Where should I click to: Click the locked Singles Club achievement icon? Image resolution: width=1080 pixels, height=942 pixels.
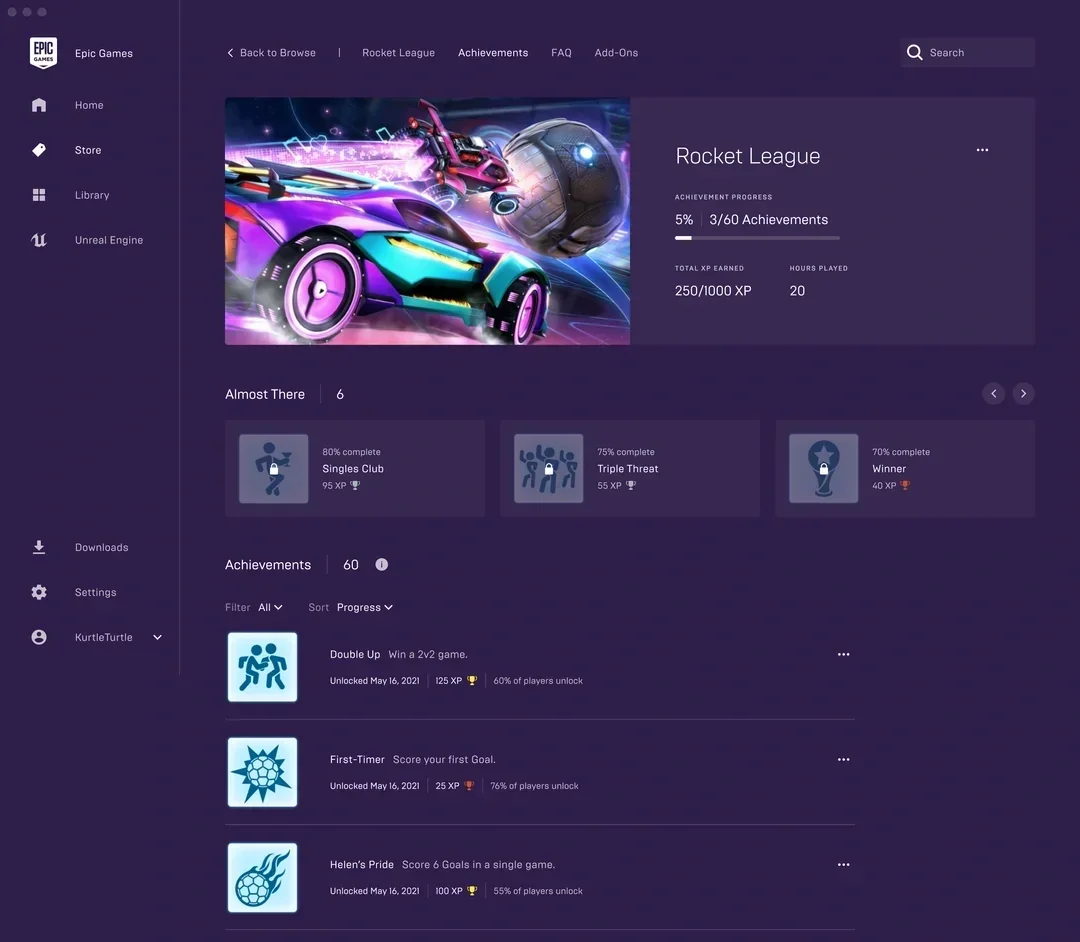tap(273, 468)
